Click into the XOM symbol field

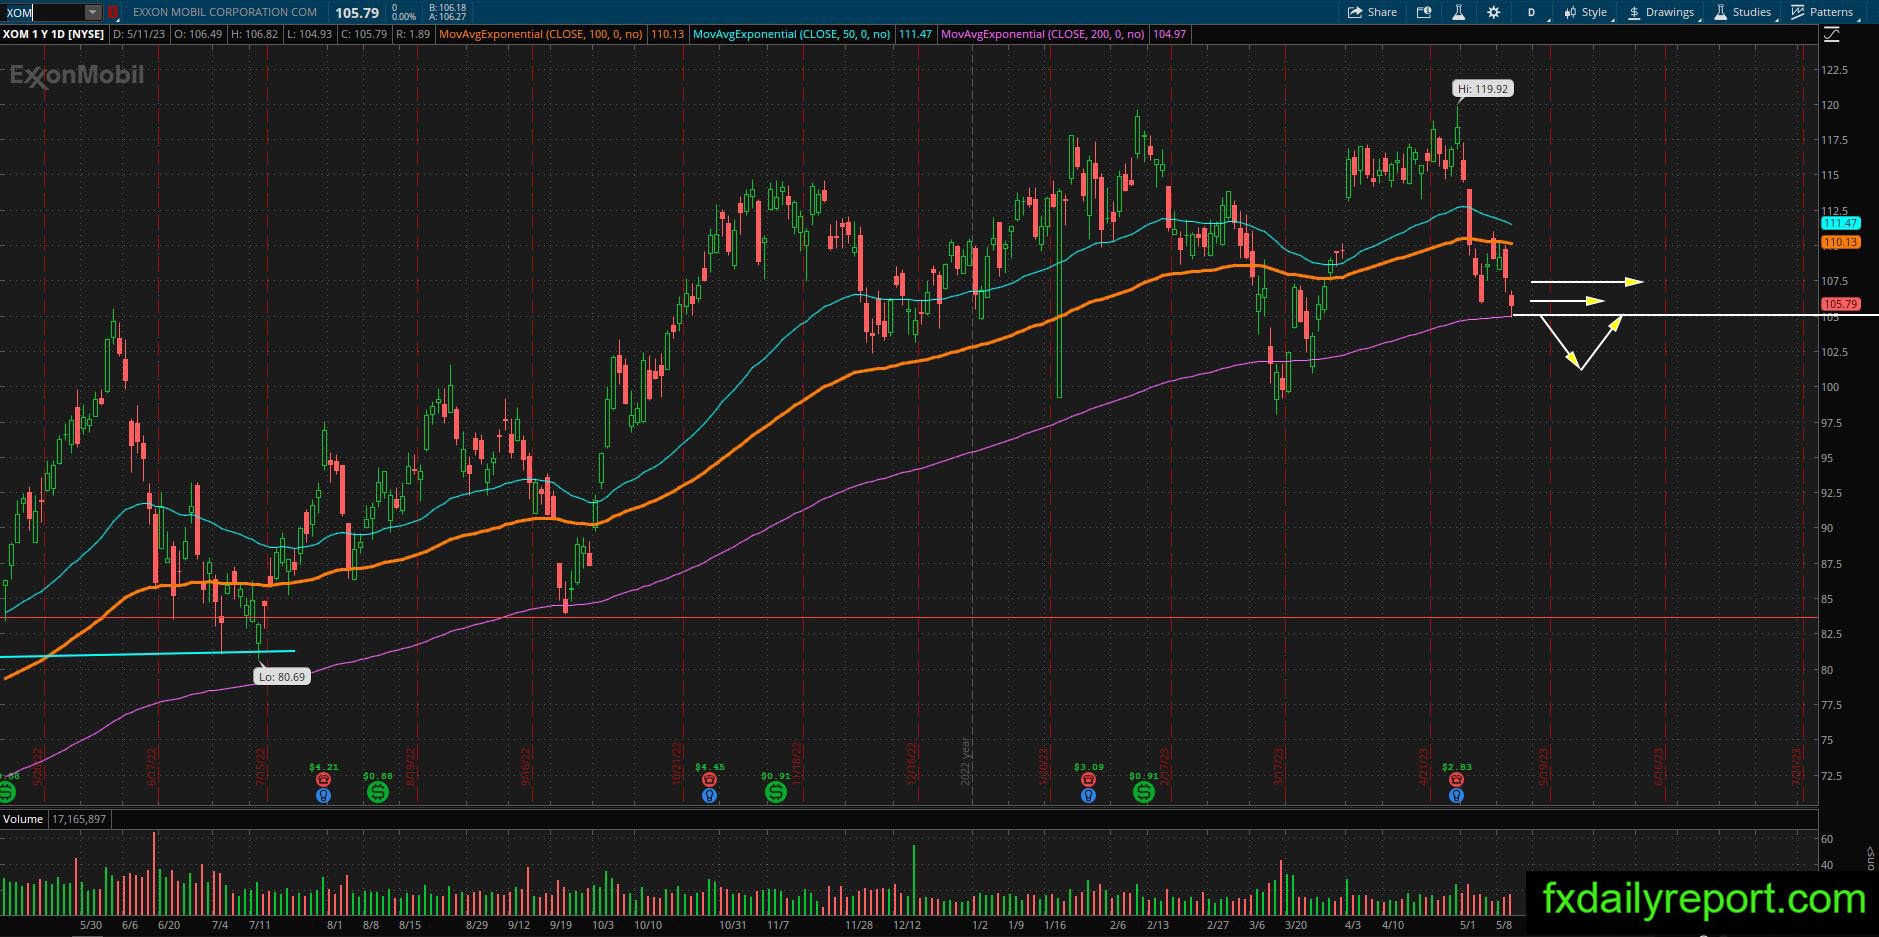44,13
